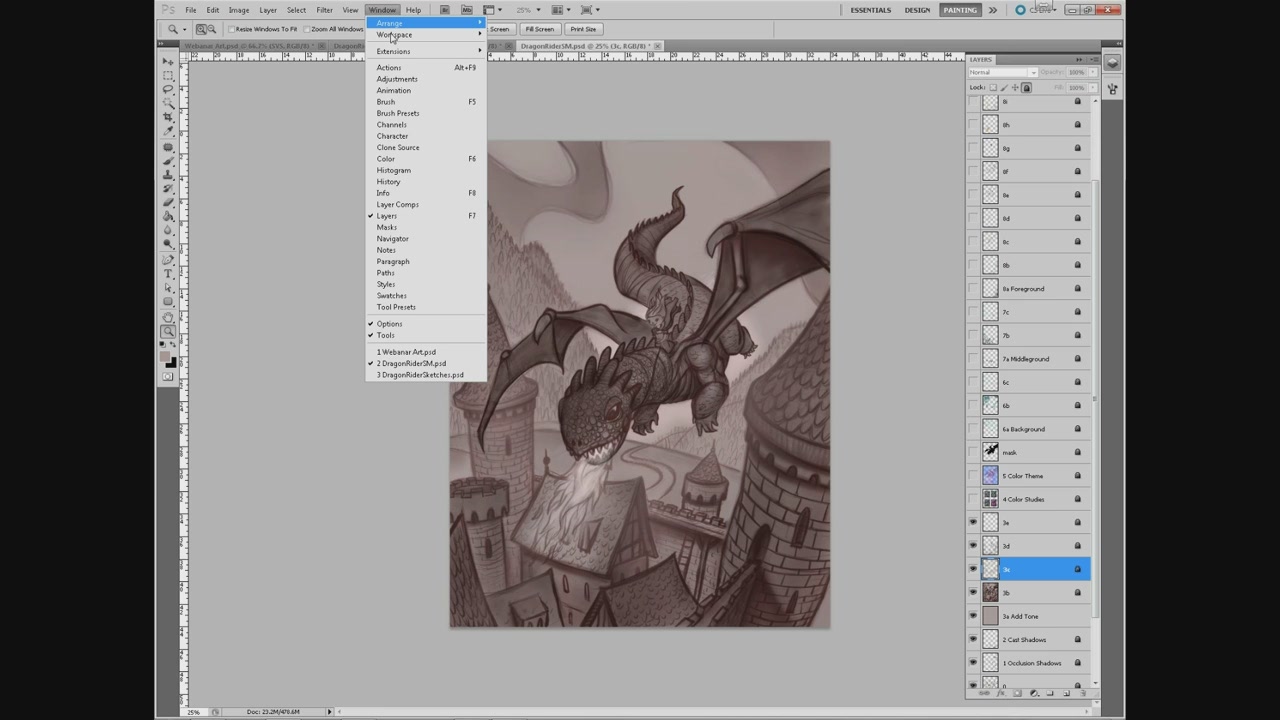Open the collapsed Layers panel icon

(x=1112, y=62)
